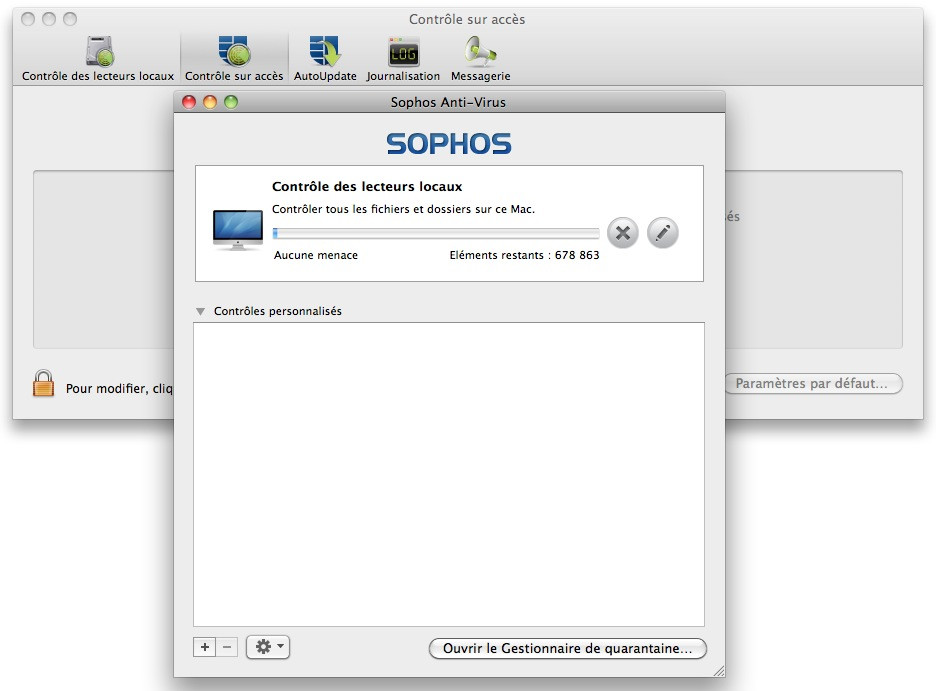
Task: Click Paramètres par défaut
Action: point(813,383)
